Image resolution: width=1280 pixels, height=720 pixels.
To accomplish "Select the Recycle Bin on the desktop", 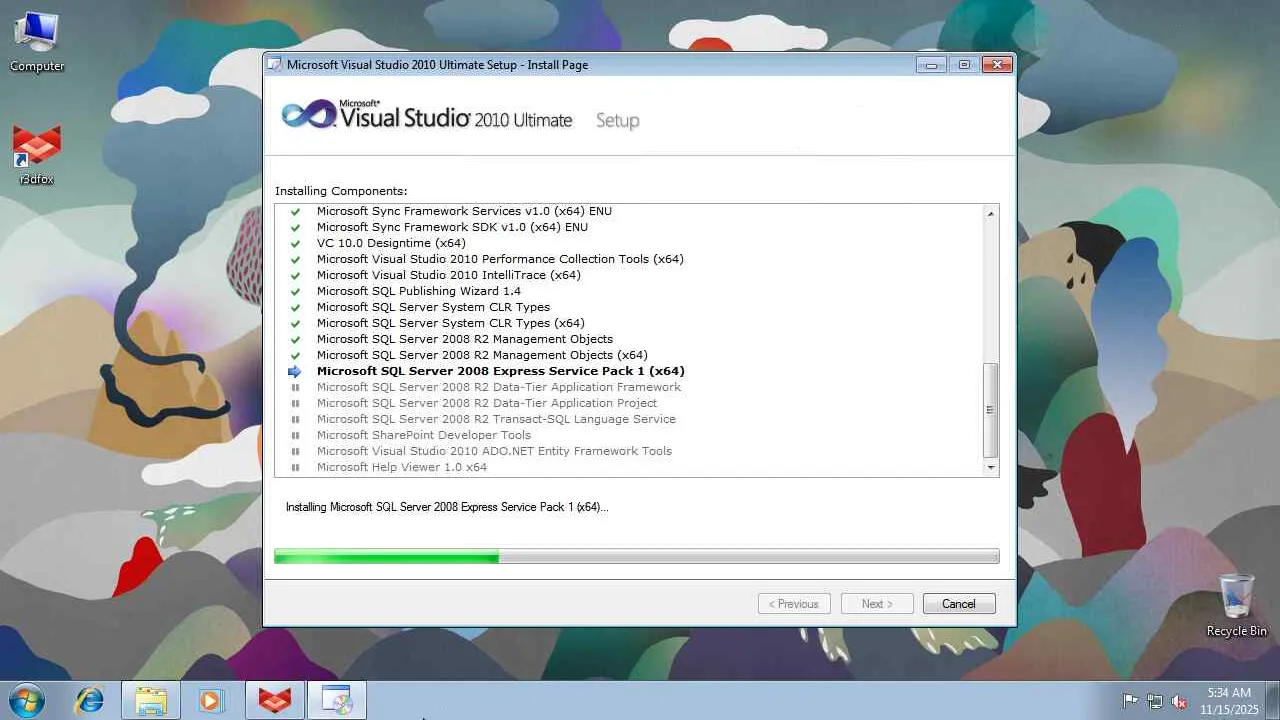I will (x=1237, y=605).
